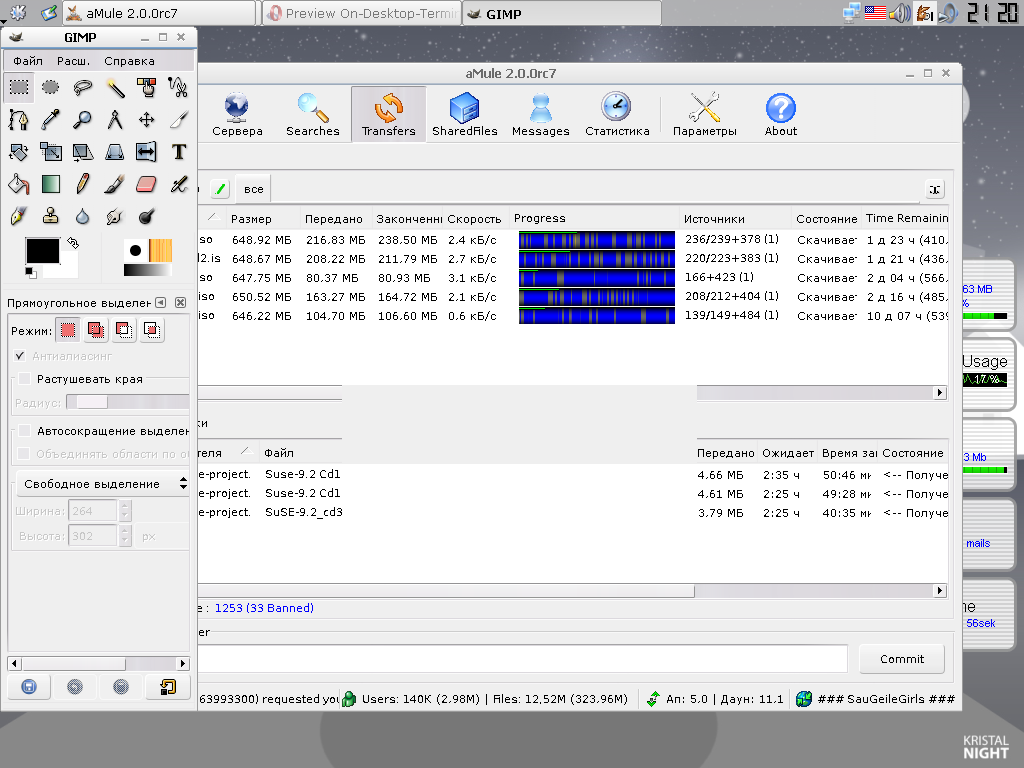Screen dimensions: 1024x768
Task: Open SharedFiles in aMule toolbar
Action: pos(464,115)
